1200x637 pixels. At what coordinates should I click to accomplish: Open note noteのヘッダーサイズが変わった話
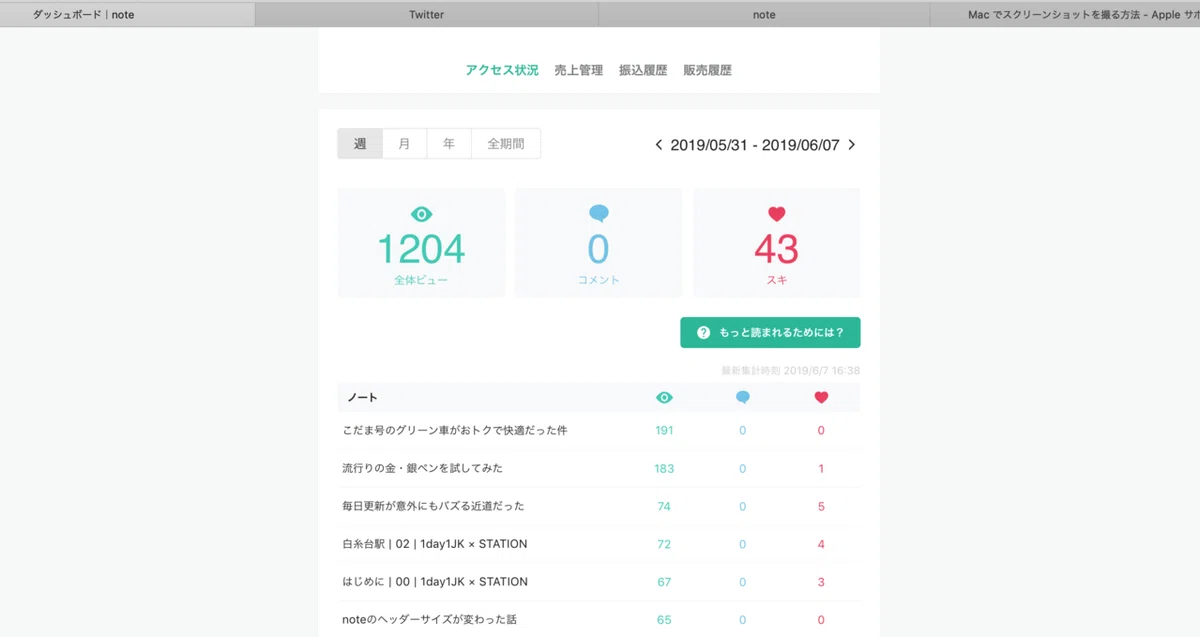point(429,619)
